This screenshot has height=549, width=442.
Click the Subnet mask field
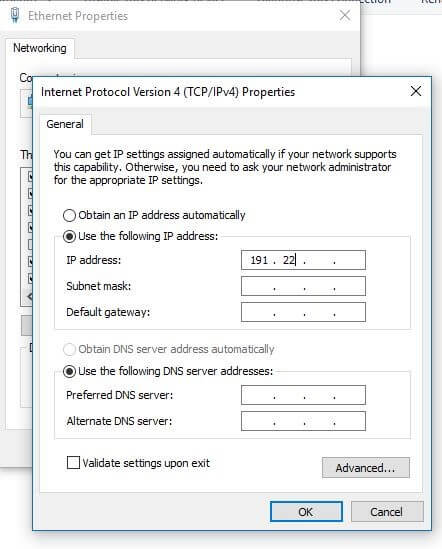[303, 286]
